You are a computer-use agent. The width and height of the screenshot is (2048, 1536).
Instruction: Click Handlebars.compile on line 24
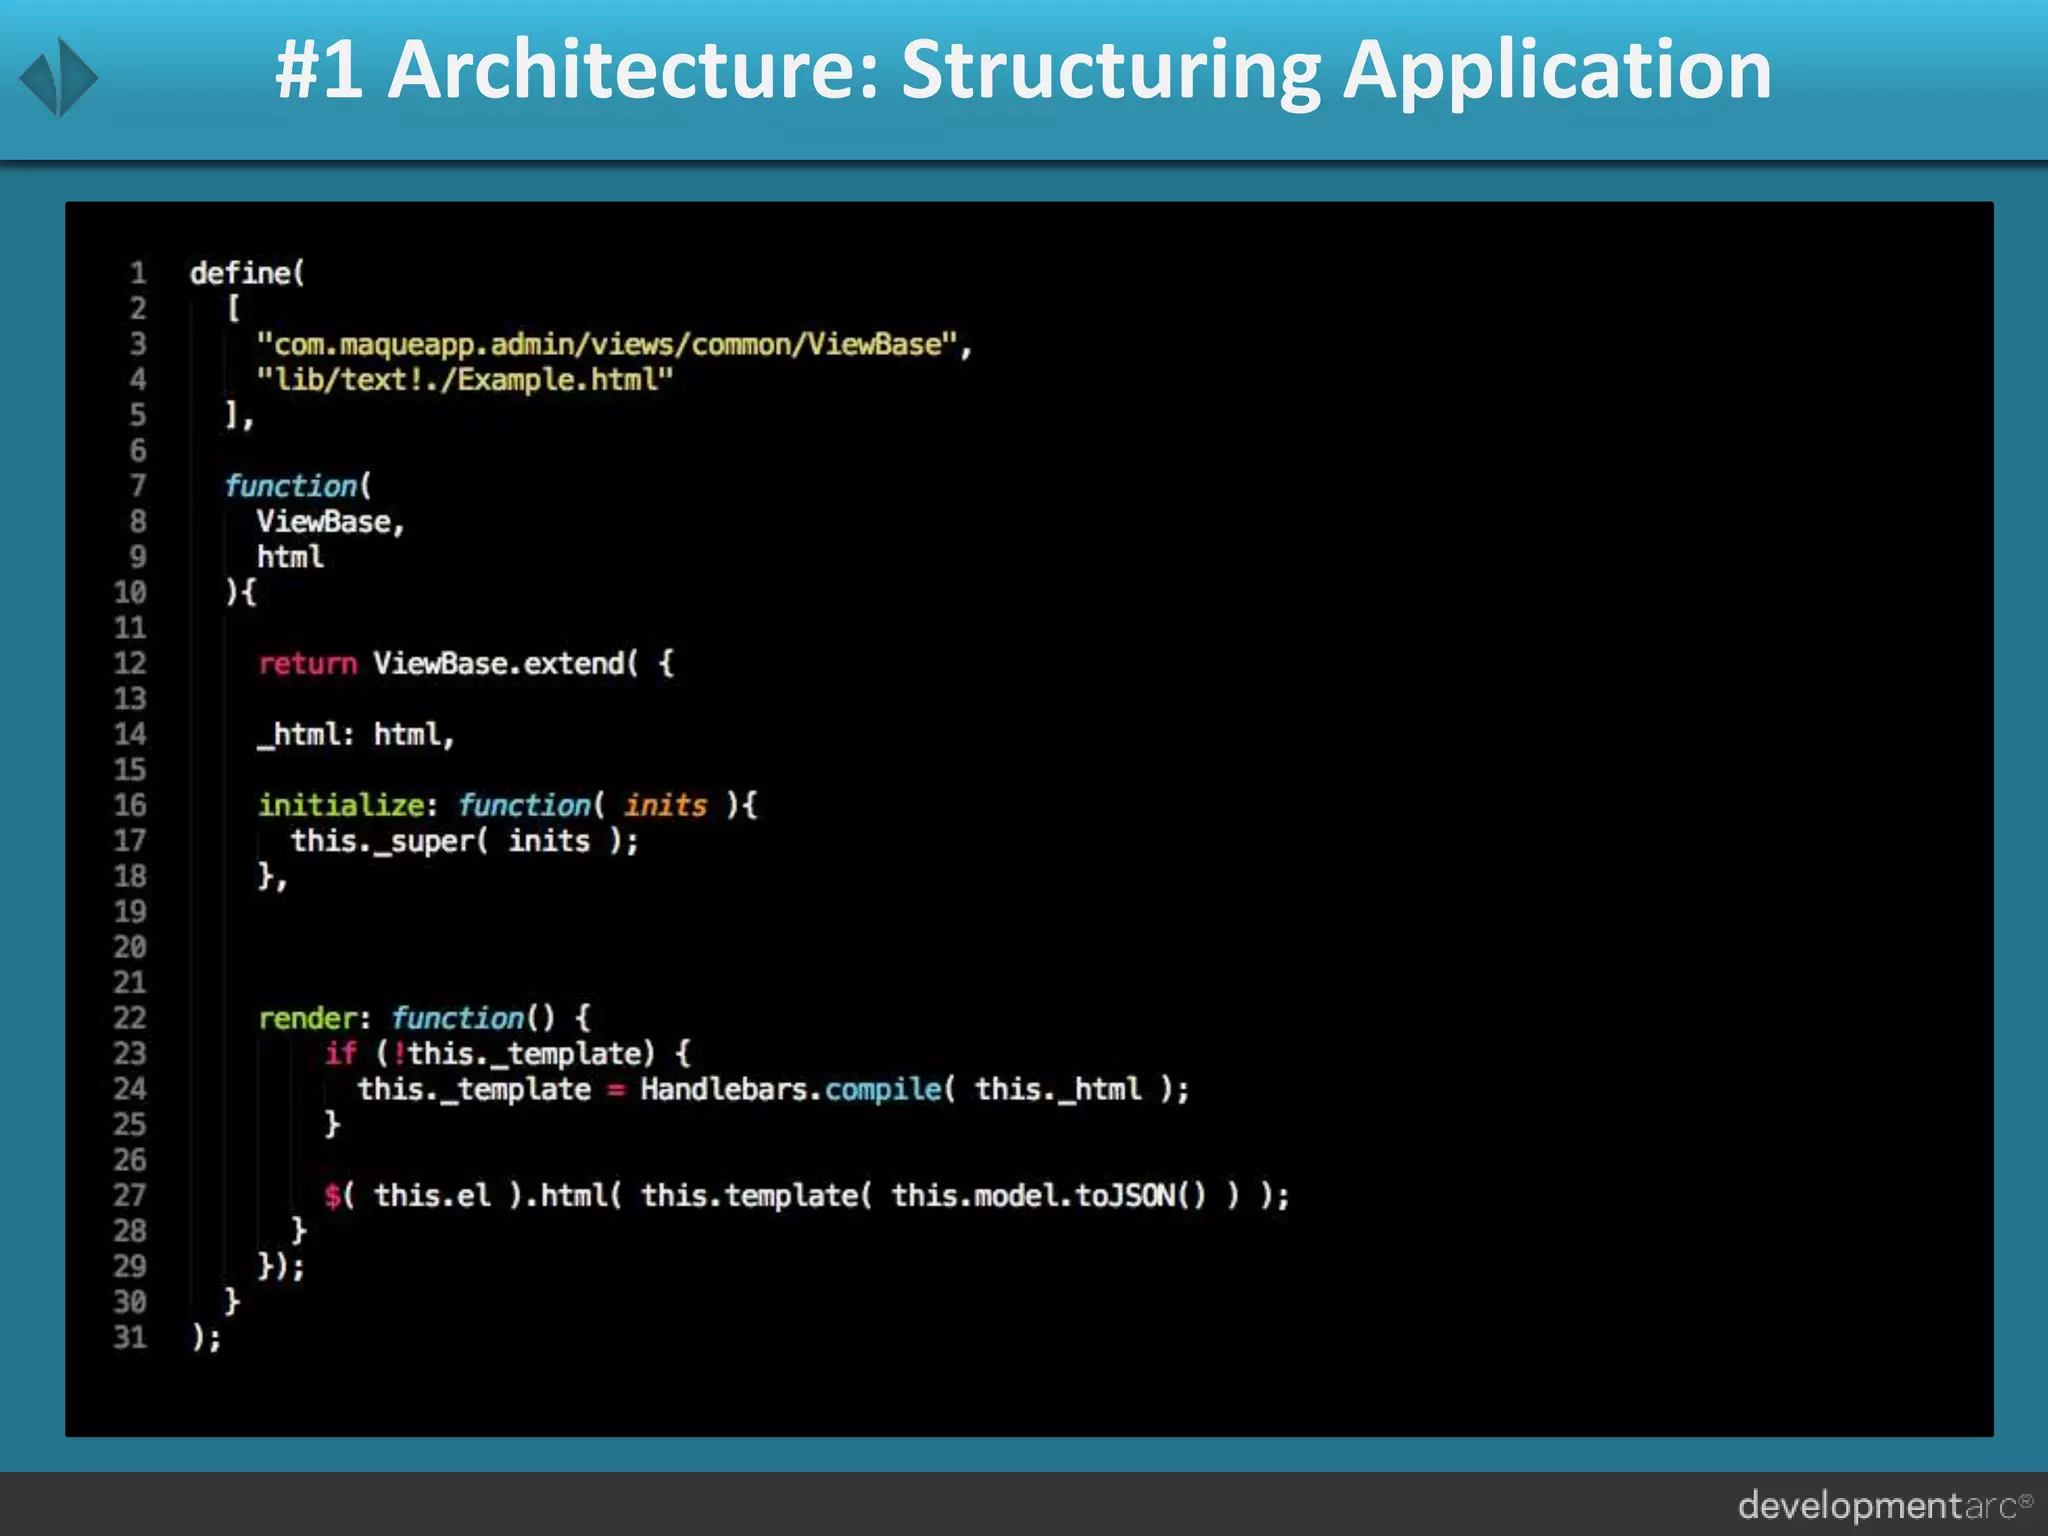(790, 1090)
